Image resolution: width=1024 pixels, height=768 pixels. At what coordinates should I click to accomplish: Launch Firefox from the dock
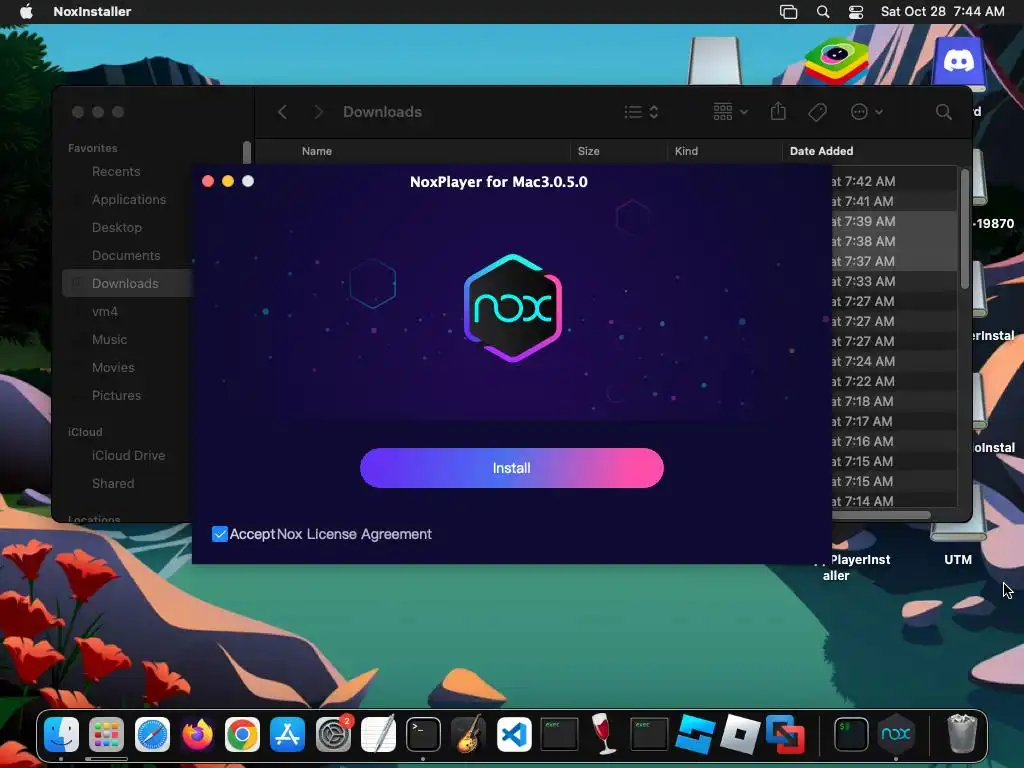[197, 734]
